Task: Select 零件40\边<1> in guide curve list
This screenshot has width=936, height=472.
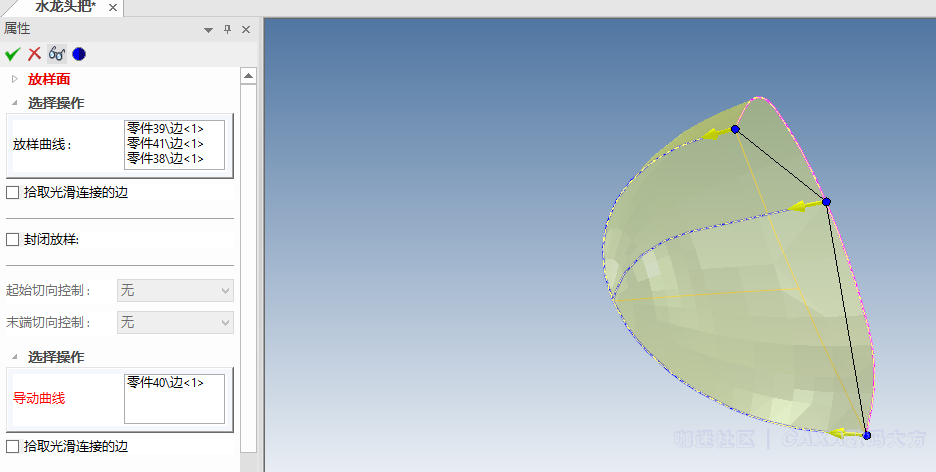Action: point(165,382)
